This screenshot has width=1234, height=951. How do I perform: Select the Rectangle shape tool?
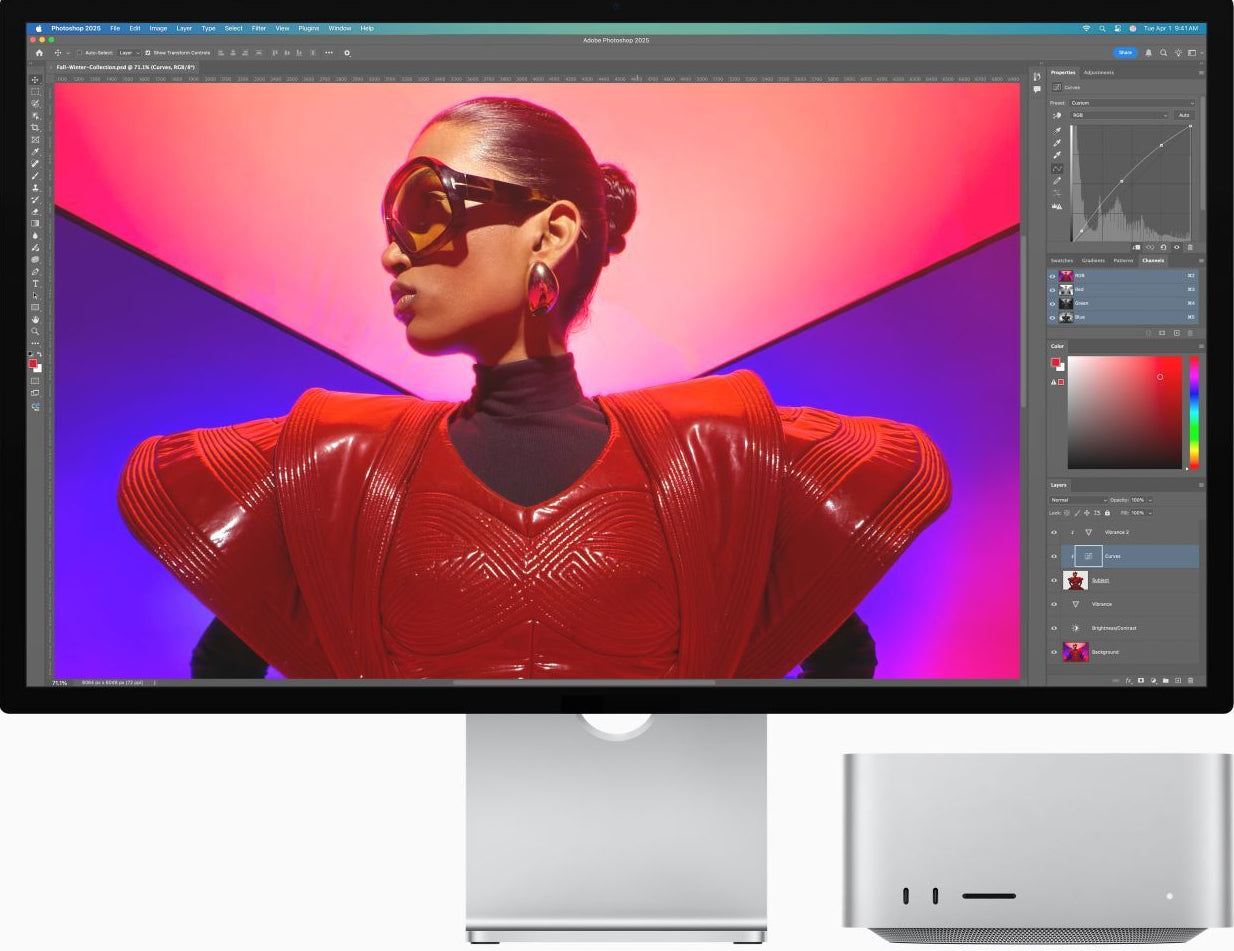tap(35, 307)
